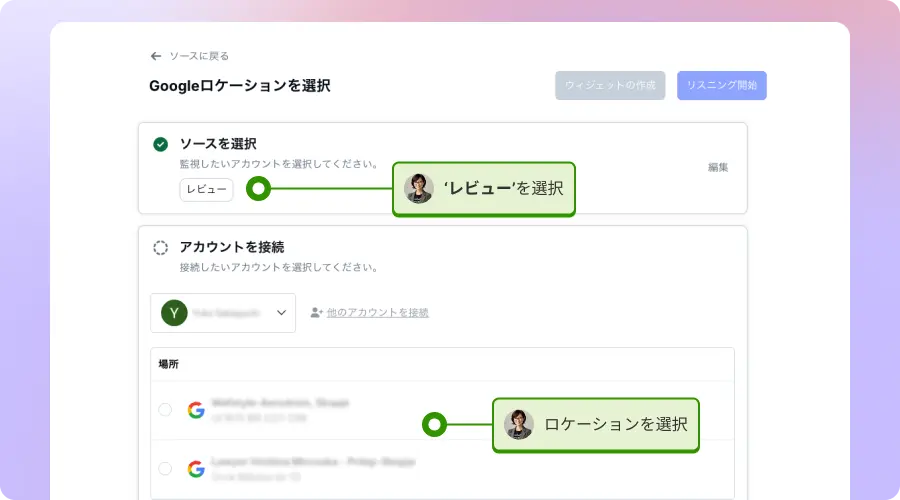This screenshot has width=900, height=500.
Task: Click the 場所 column header
Action: pos(168,365)
